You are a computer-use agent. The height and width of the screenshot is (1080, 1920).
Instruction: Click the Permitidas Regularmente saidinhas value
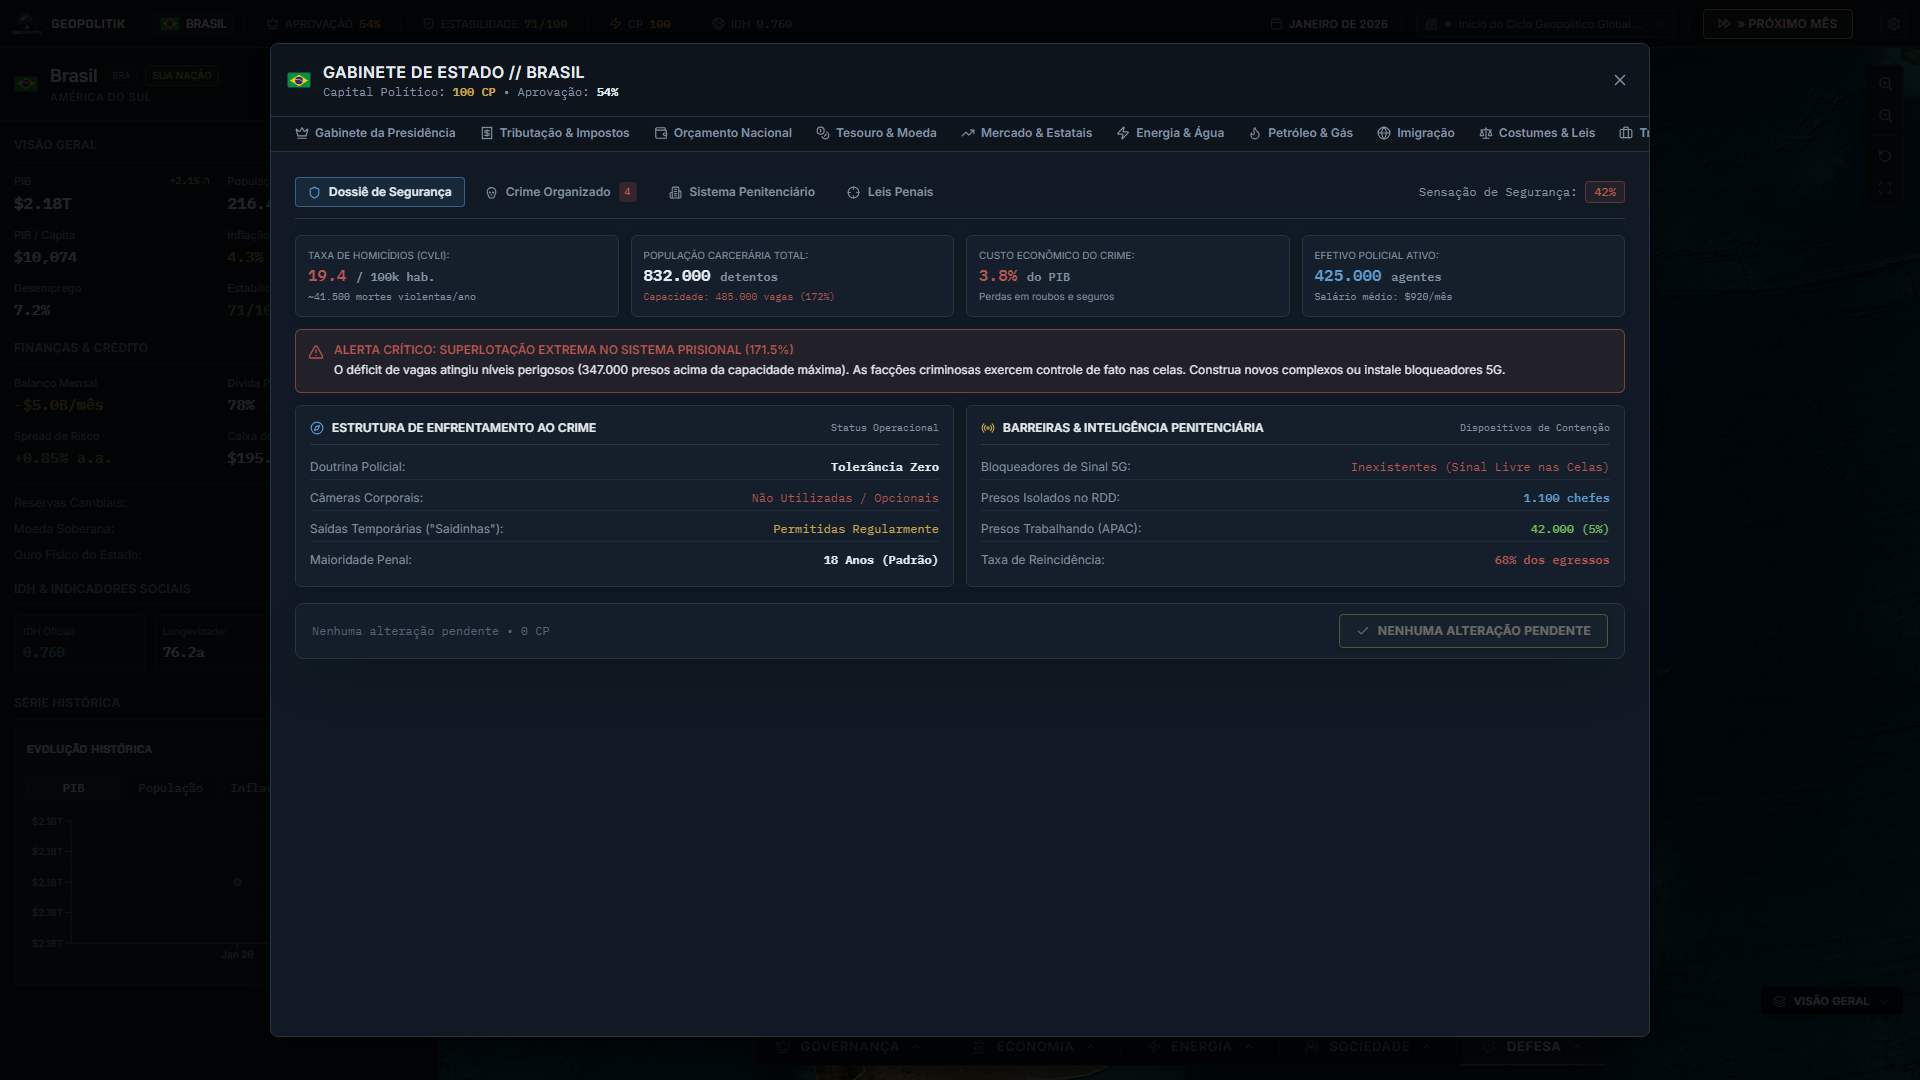click(x=856, y=529)
